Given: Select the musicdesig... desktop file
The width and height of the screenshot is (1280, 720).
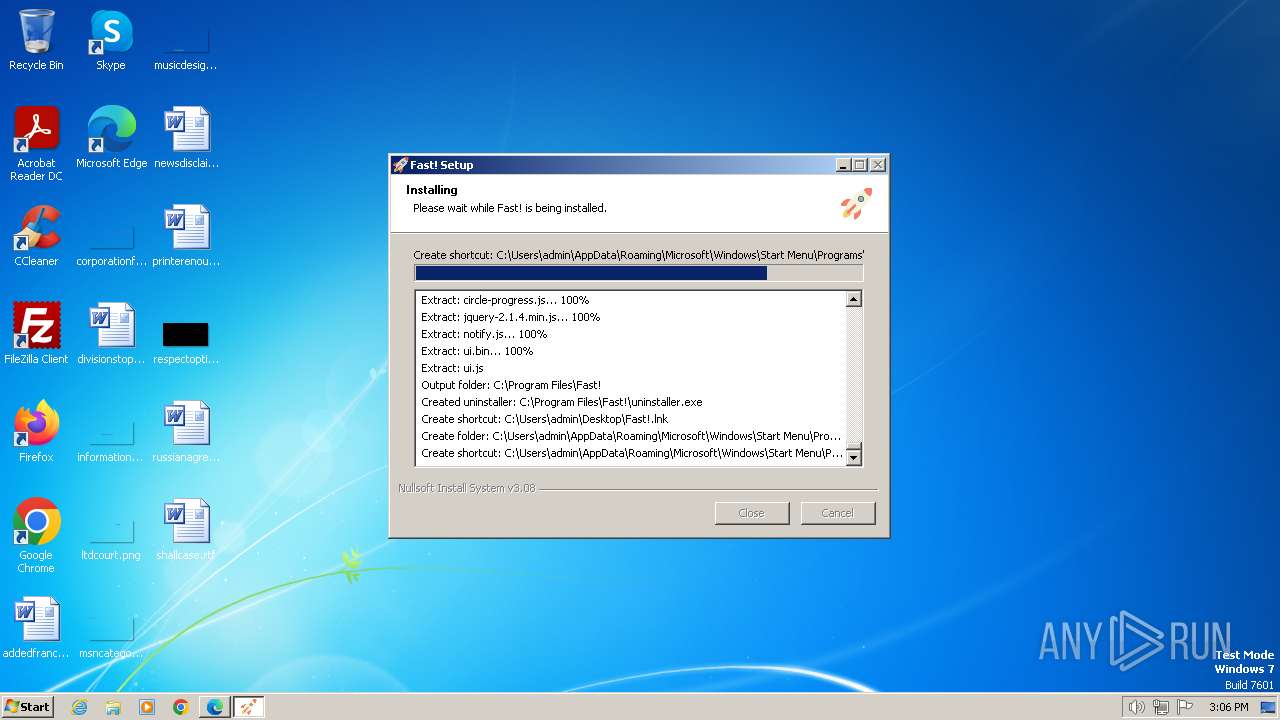Looking at the screenshot, I should tap(185, 40).
